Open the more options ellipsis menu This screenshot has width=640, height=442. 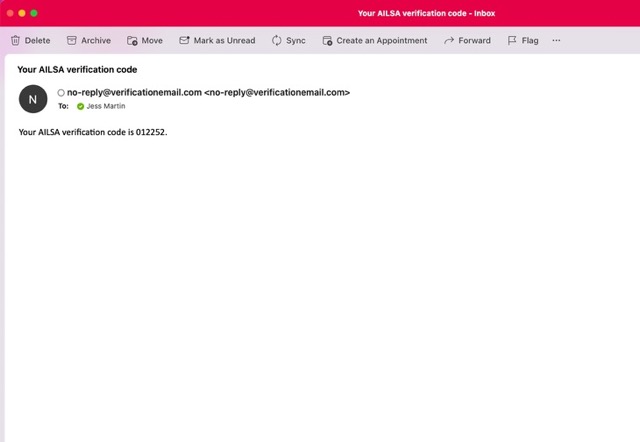pos(556,40)
